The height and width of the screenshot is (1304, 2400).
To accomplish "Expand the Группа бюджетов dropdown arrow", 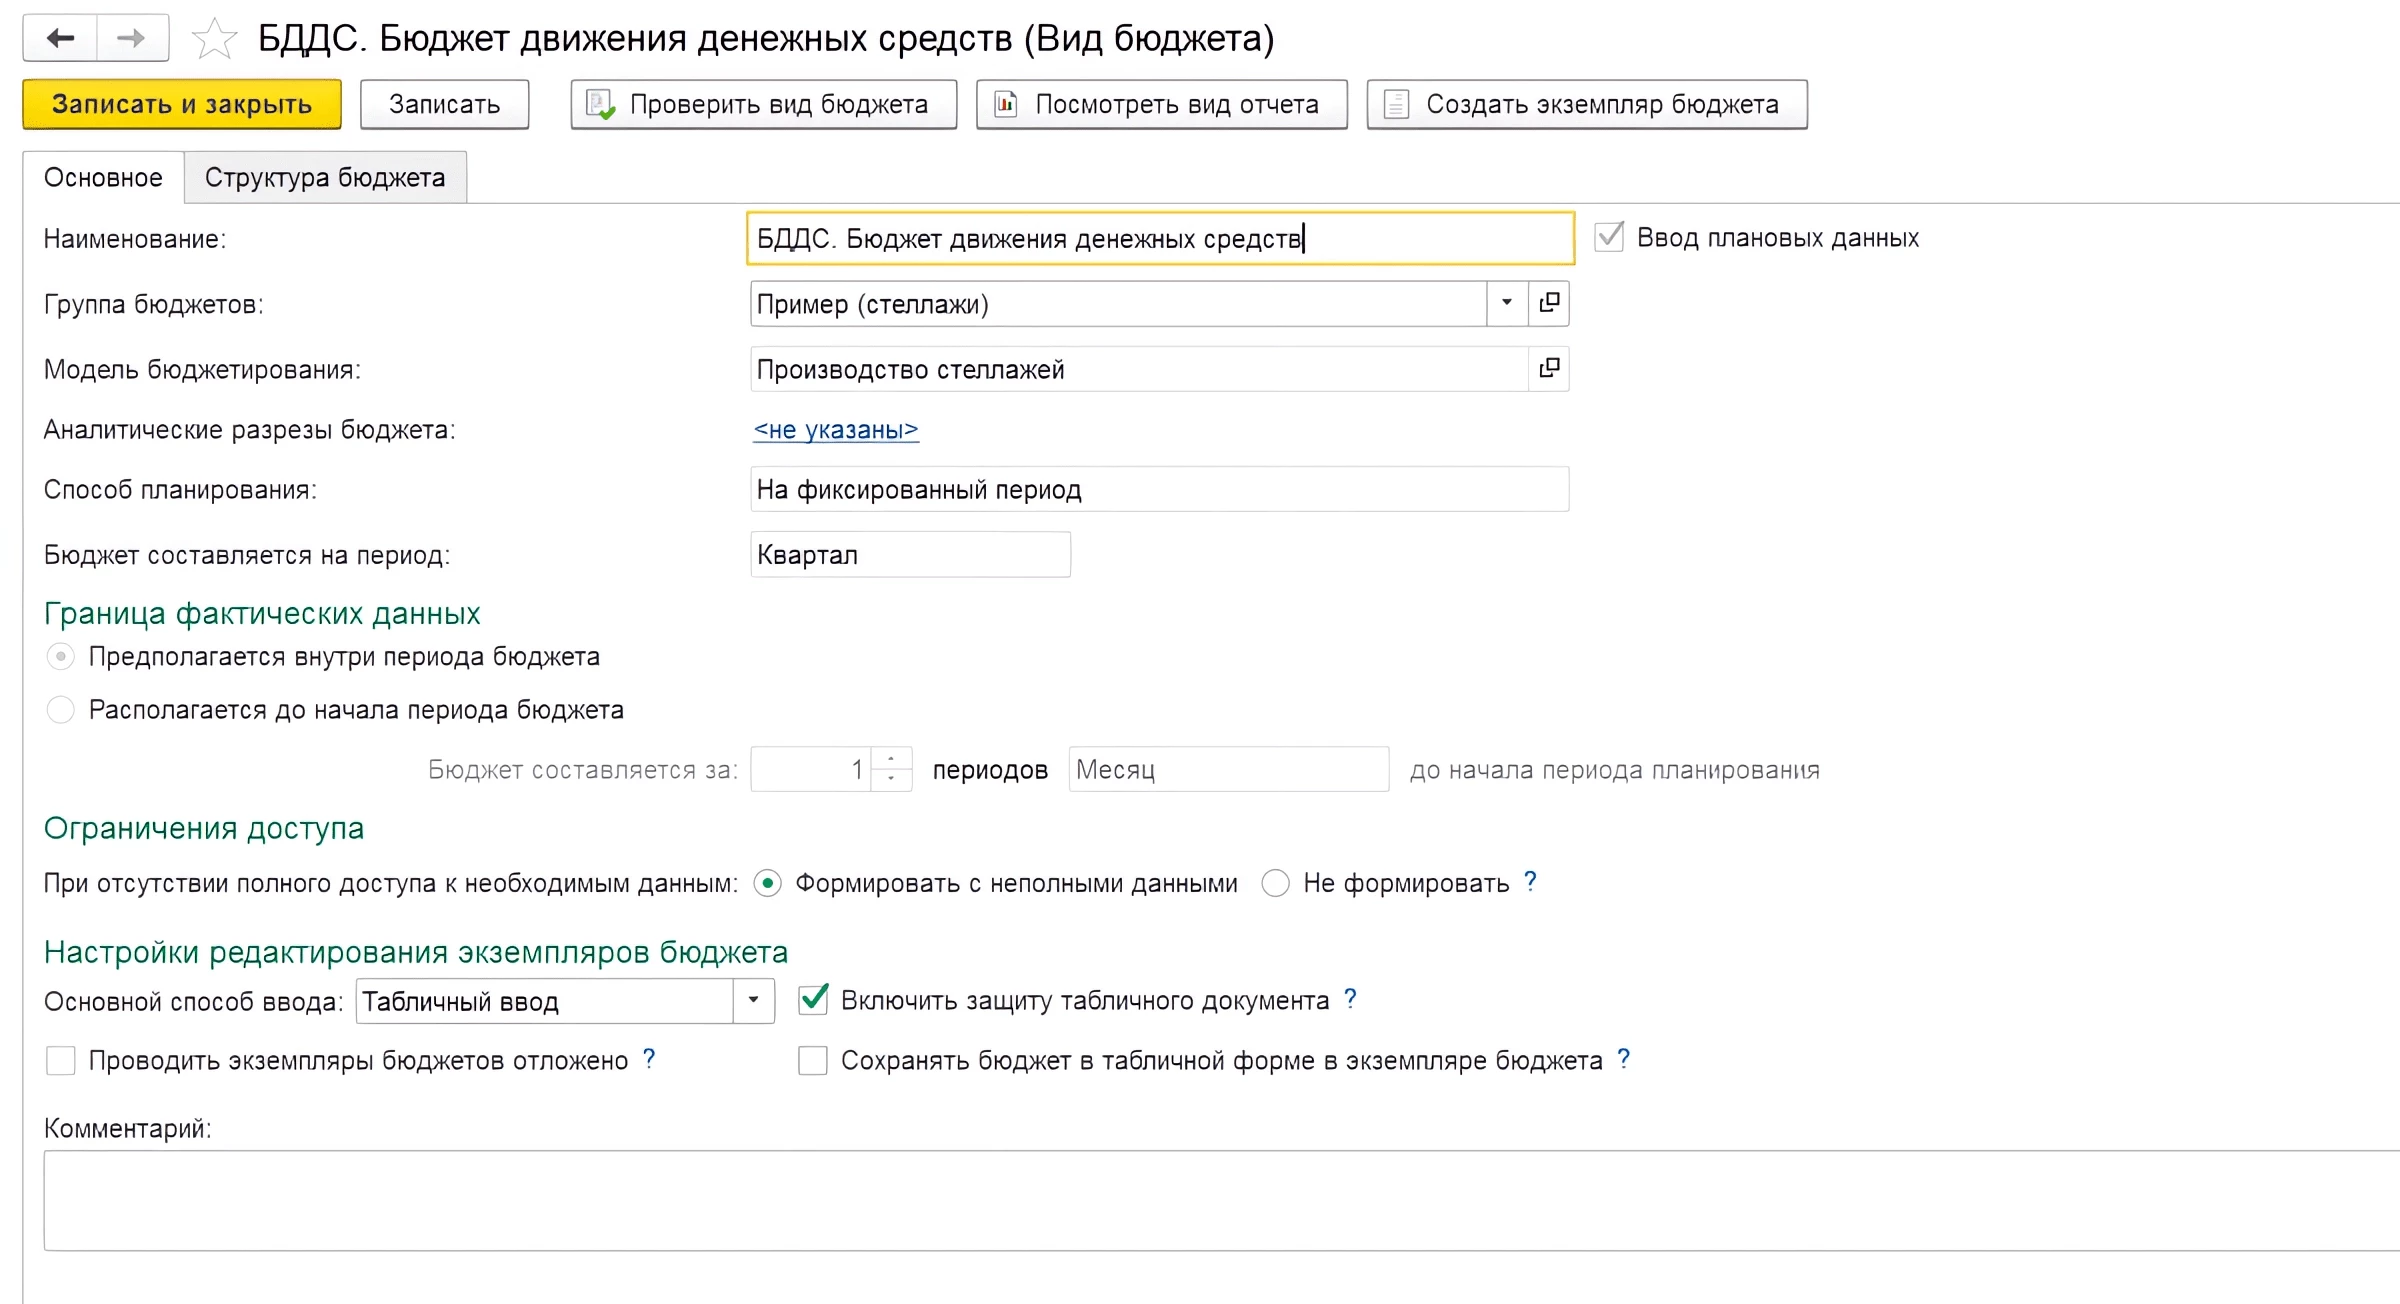I will [x=1506, y=303].
